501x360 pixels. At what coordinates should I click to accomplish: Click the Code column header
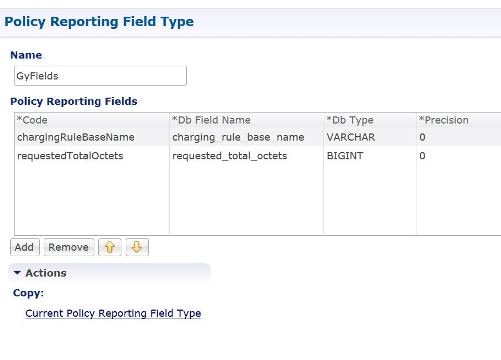[x=92, y=120]
